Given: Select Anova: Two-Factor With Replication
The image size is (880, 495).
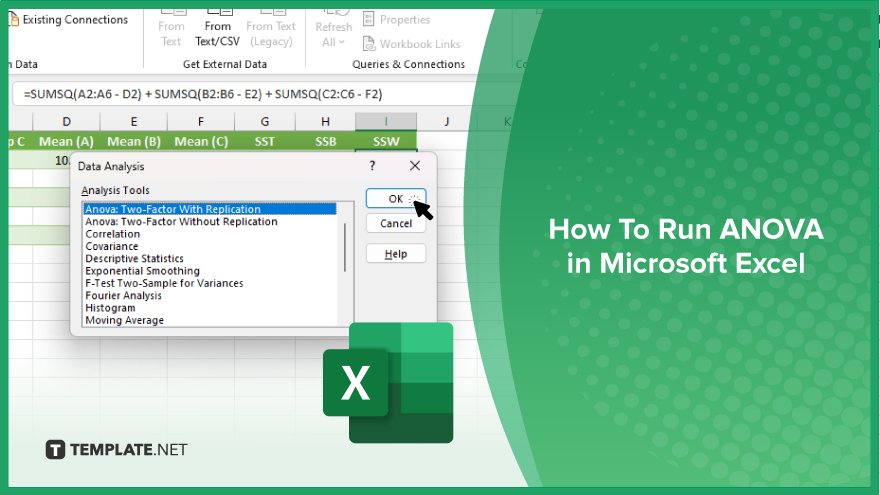Looking at the screenshot, I should pyautogui.click(x=210, y=209).
